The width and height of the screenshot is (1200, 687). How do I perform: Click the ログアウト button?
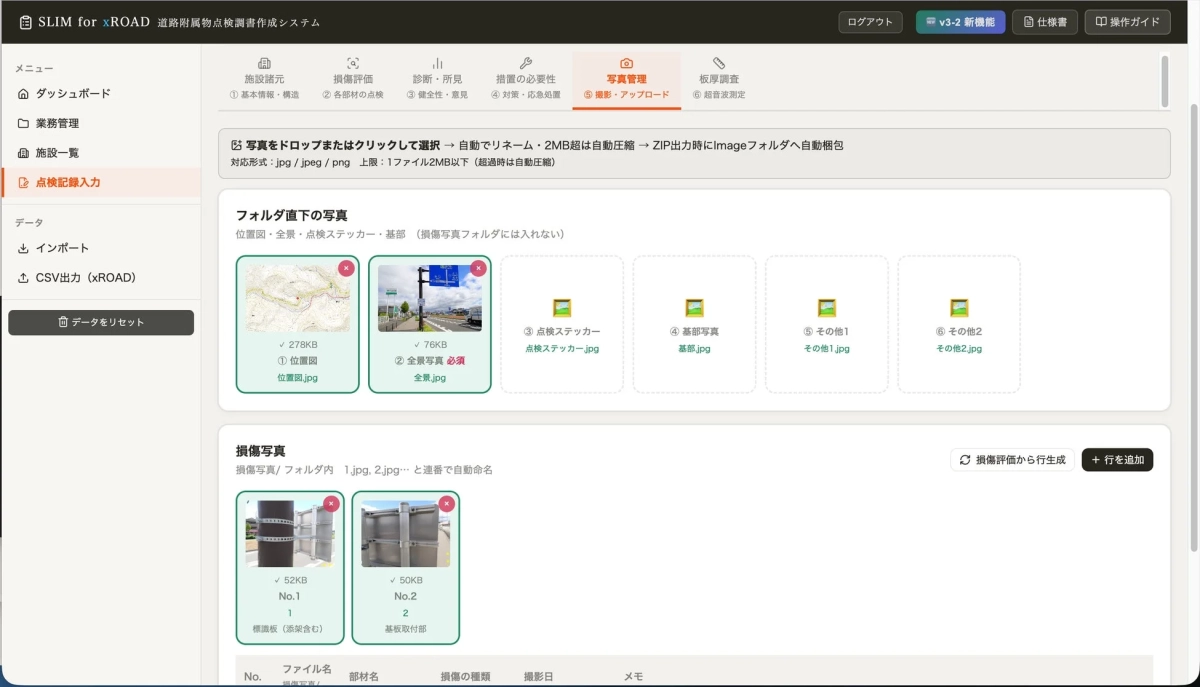(870, 22)
